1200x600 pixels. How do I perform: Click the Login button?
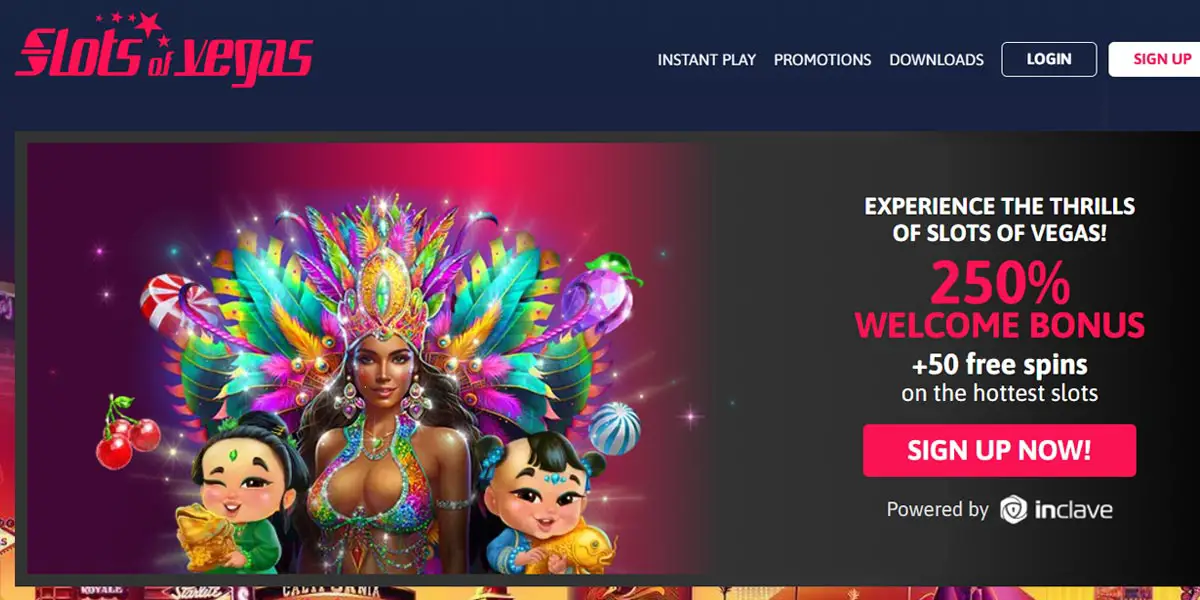(1049, 59)
